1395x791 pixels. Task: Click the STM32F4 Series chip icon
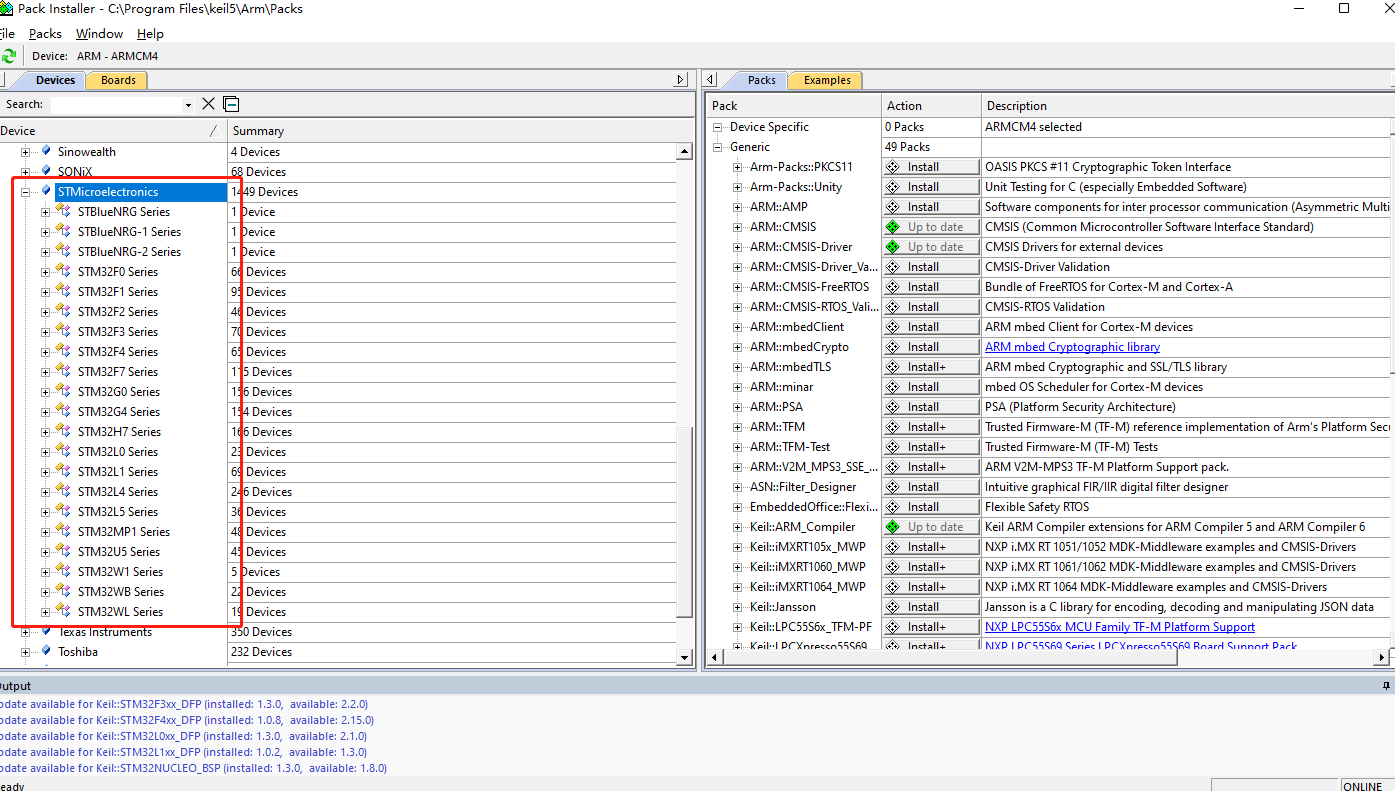tap(63, 351)
